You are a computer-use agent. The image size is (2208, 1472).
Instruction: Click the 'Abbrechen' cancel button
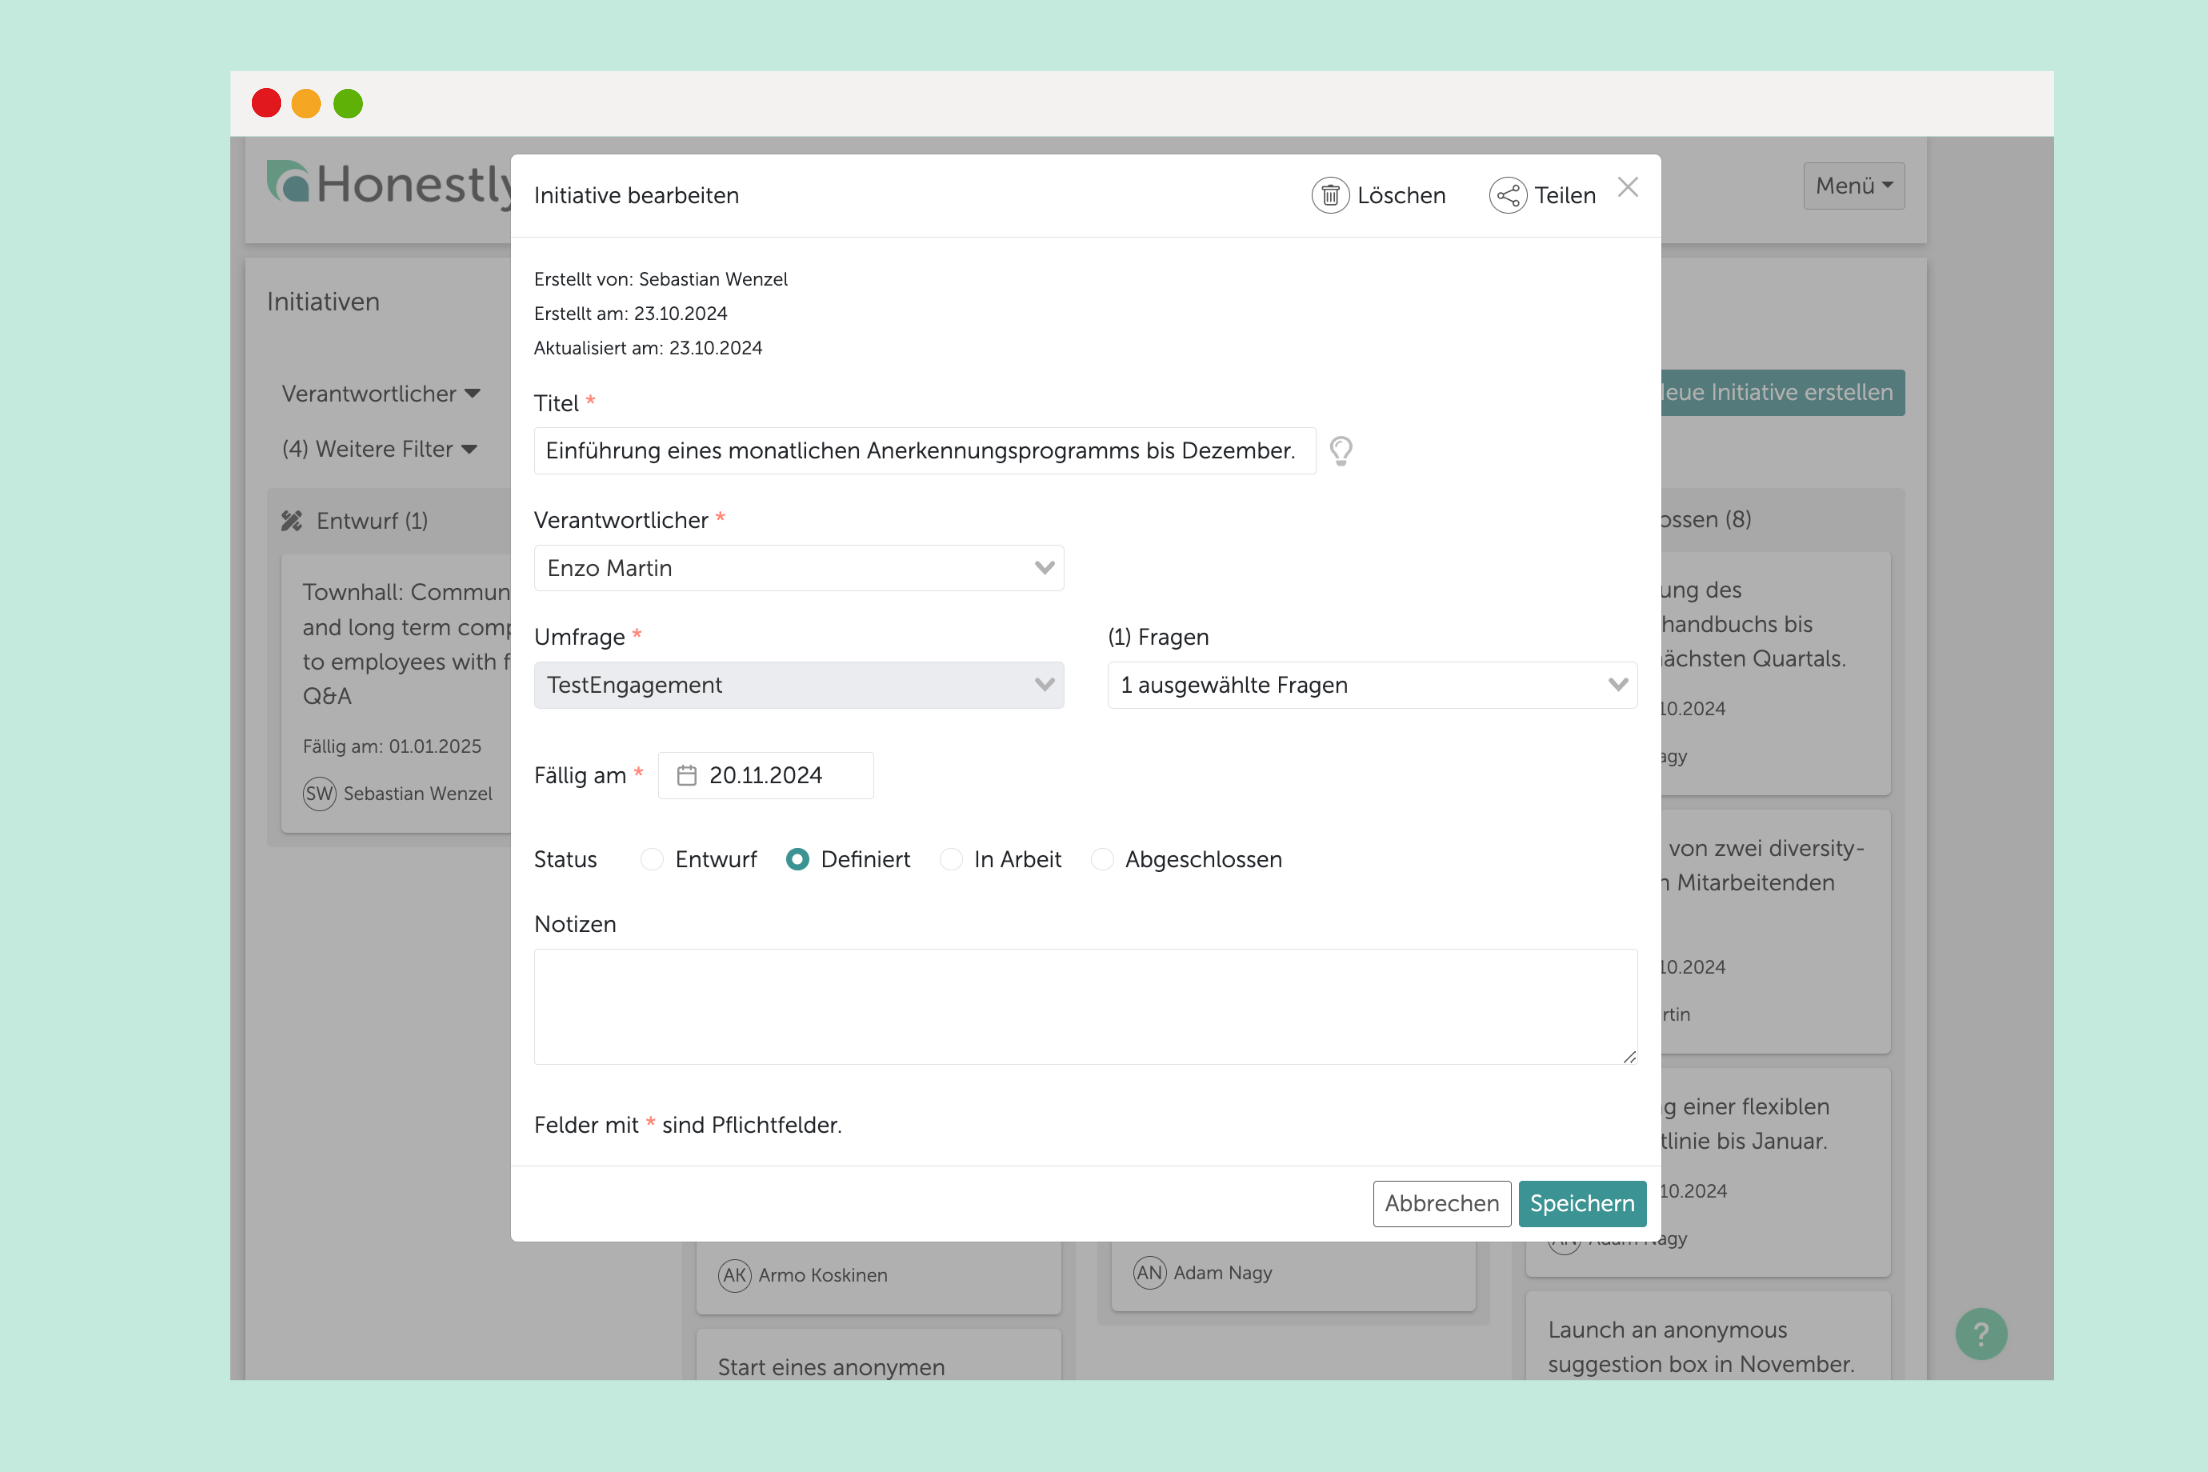pyautogui.click(x=1439, y=1201)
